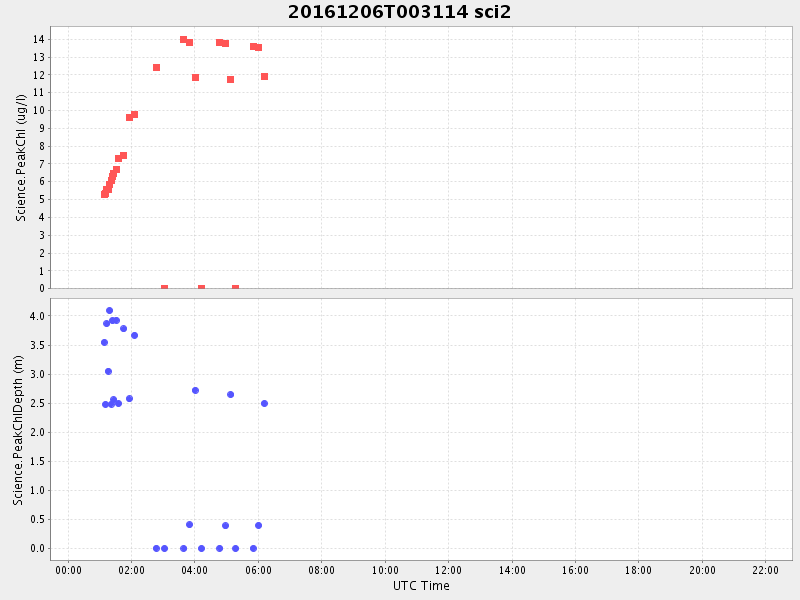Click the 7 tick on the PeakChl axis
This screenshot has height=600, width=800.
pos(39,164)
